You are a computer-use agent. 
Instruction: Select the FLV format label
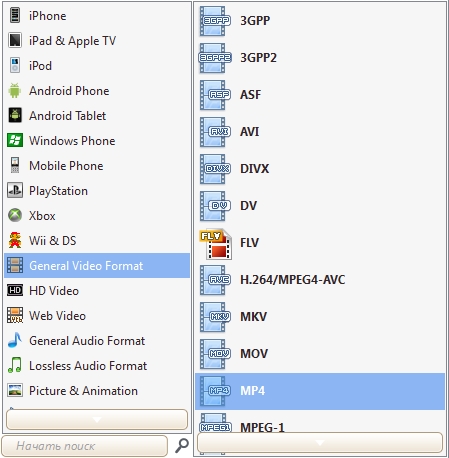pyautogui.click(x=250, y=243)
